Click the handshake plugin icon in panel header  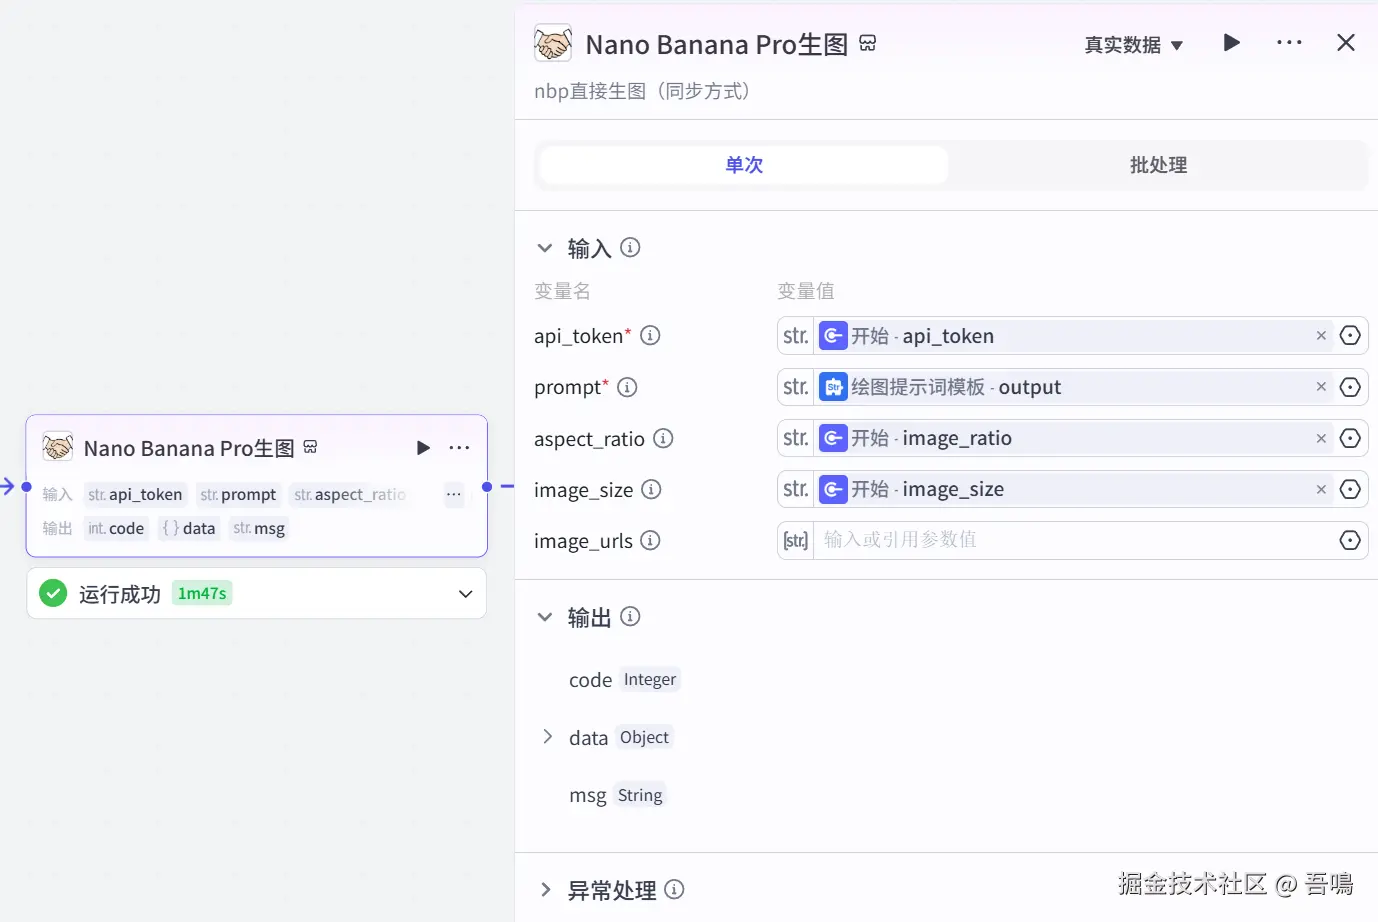[x=553, y=43]
